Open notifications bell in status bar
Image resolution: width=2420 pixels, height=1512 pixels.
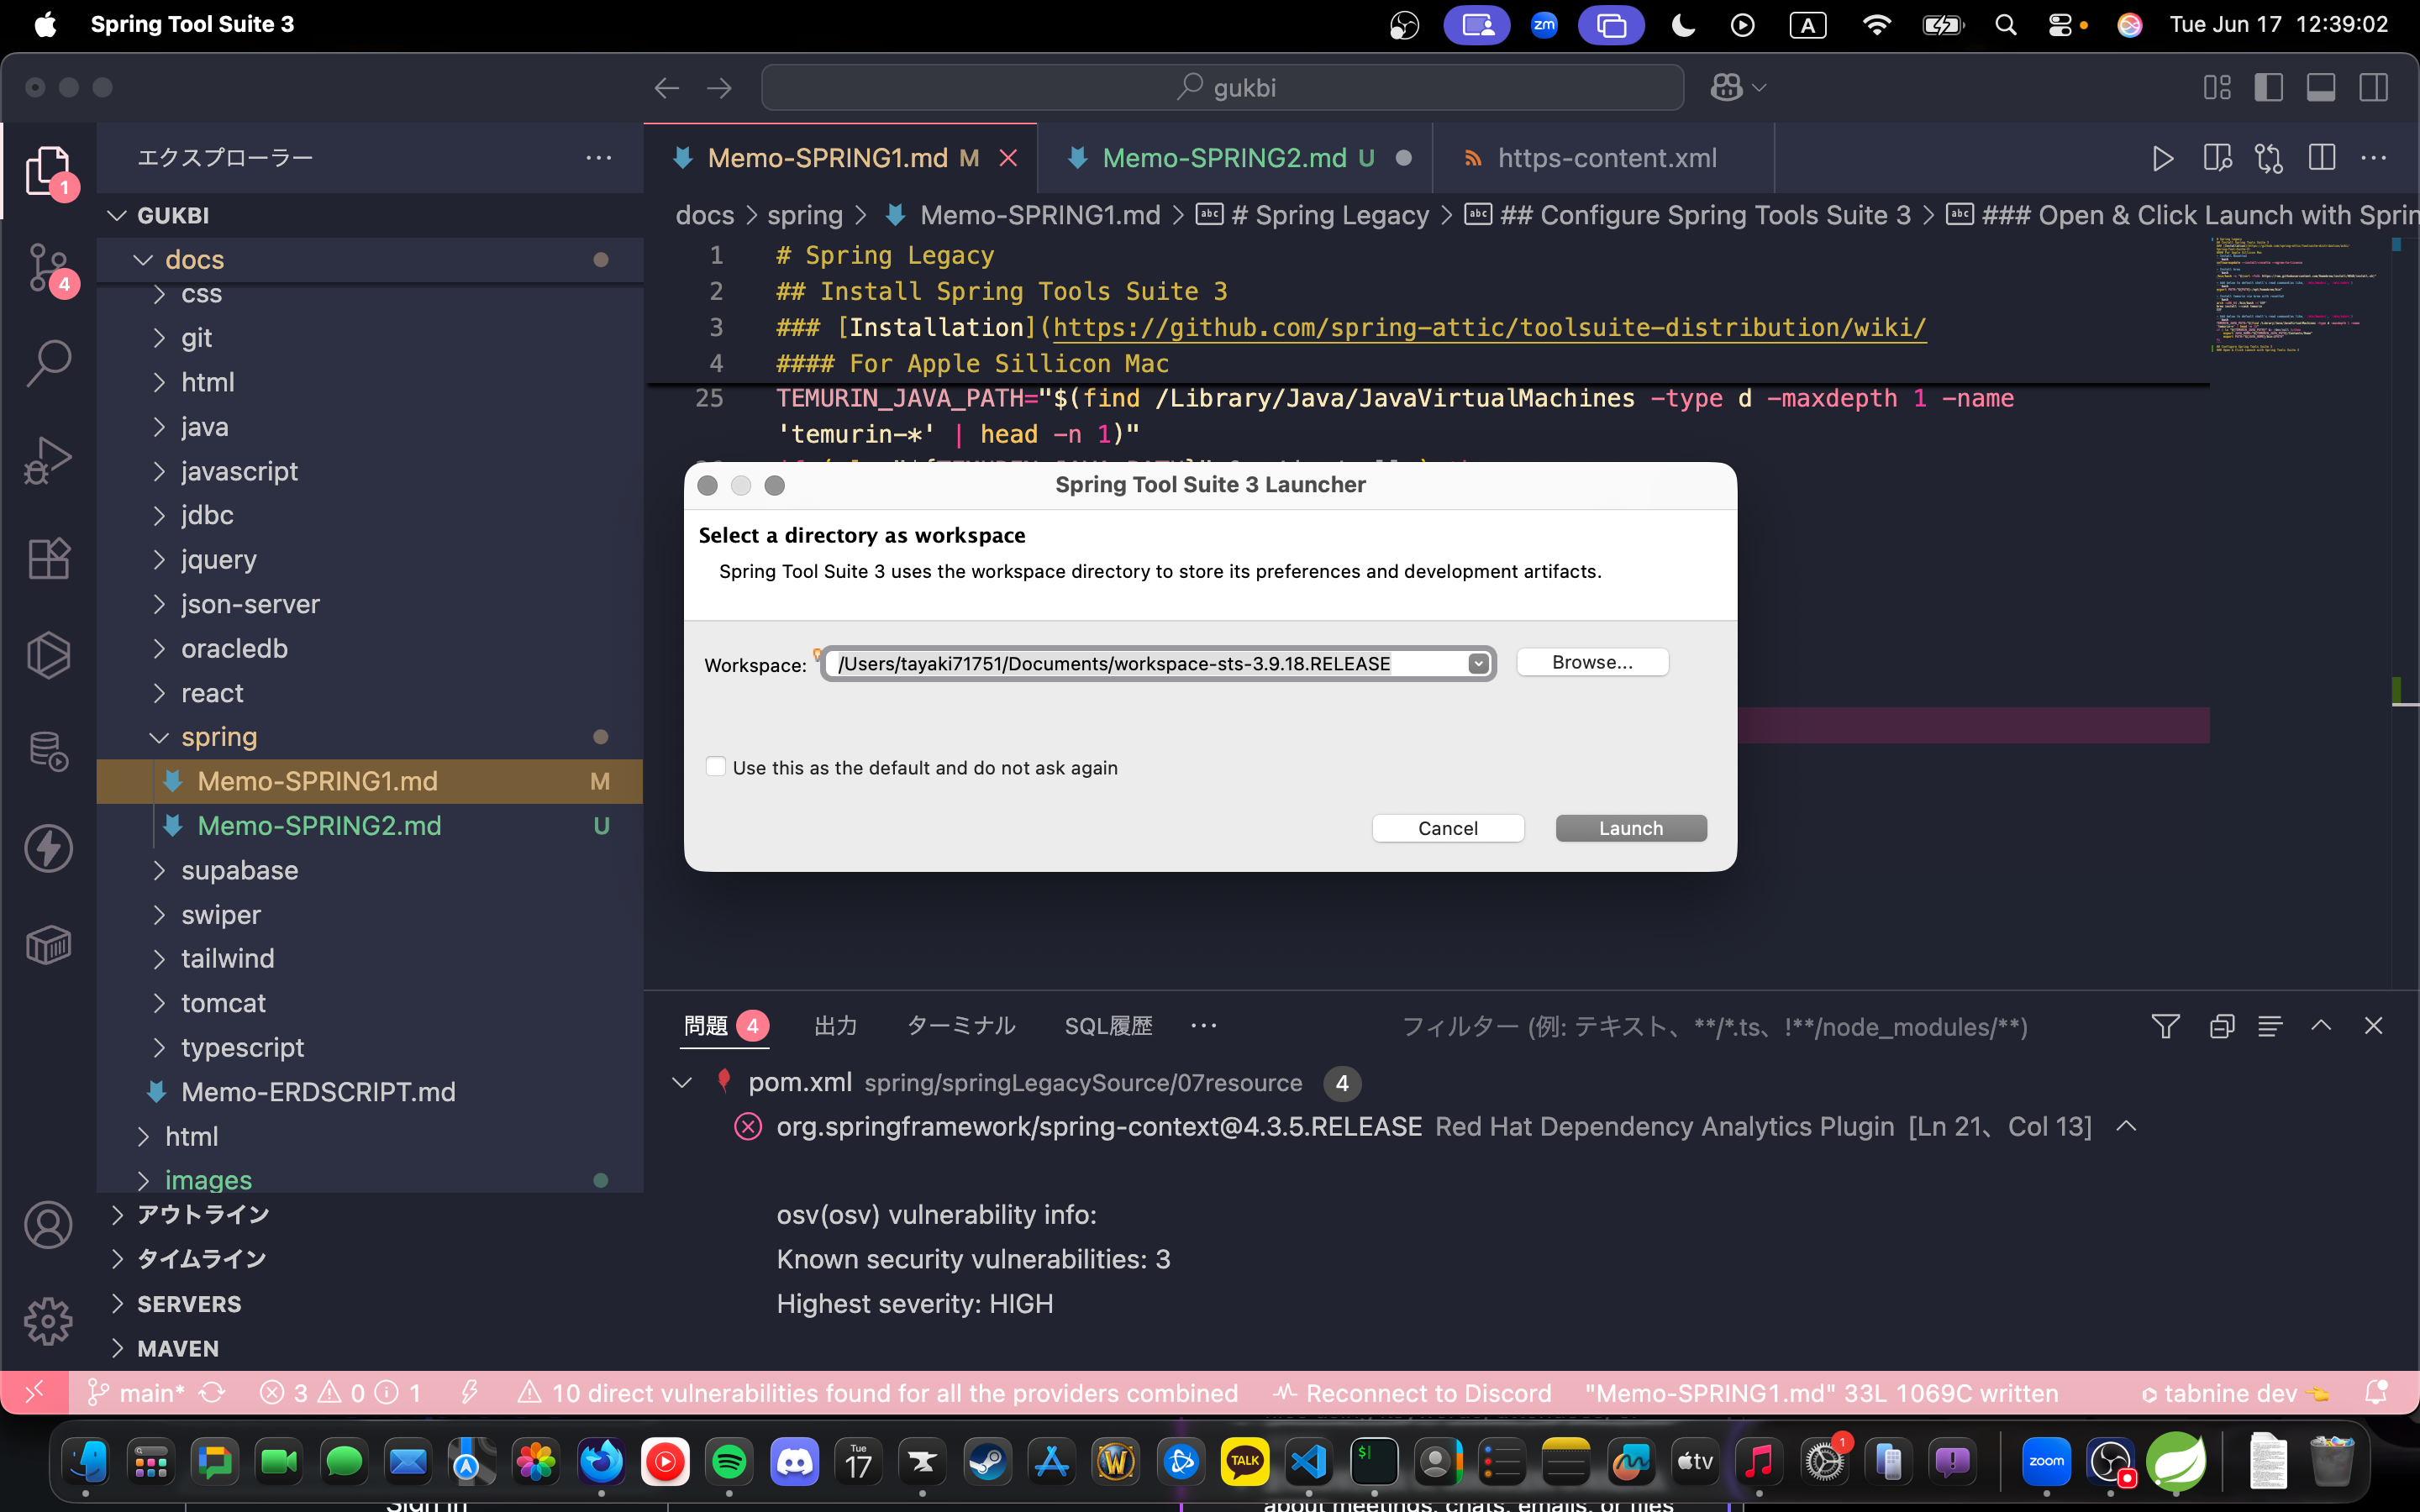(2377, 1392)
